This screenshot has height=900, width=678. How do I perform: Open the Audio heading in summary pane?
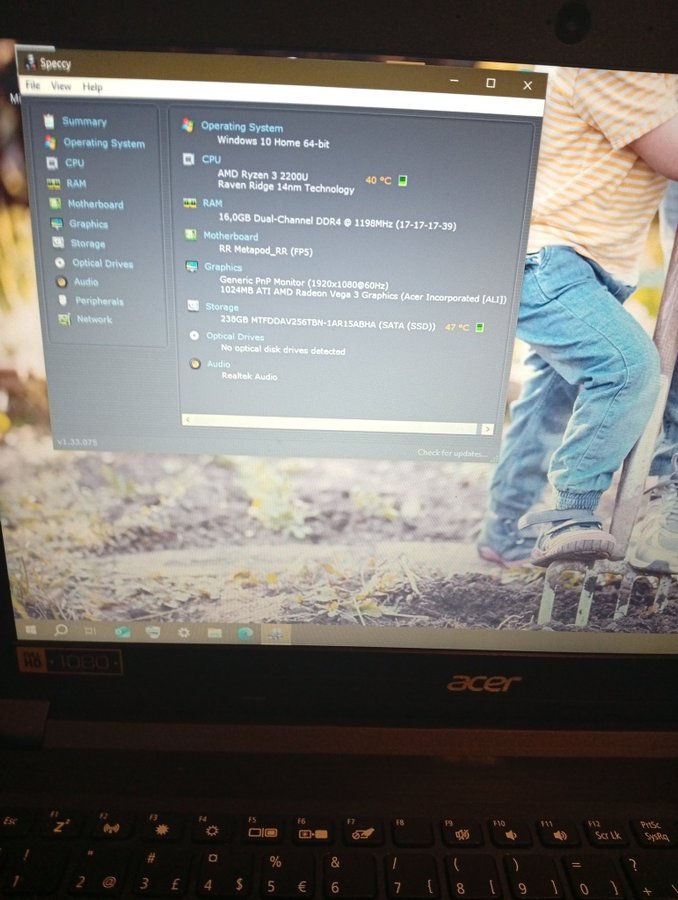pos(219,364)
